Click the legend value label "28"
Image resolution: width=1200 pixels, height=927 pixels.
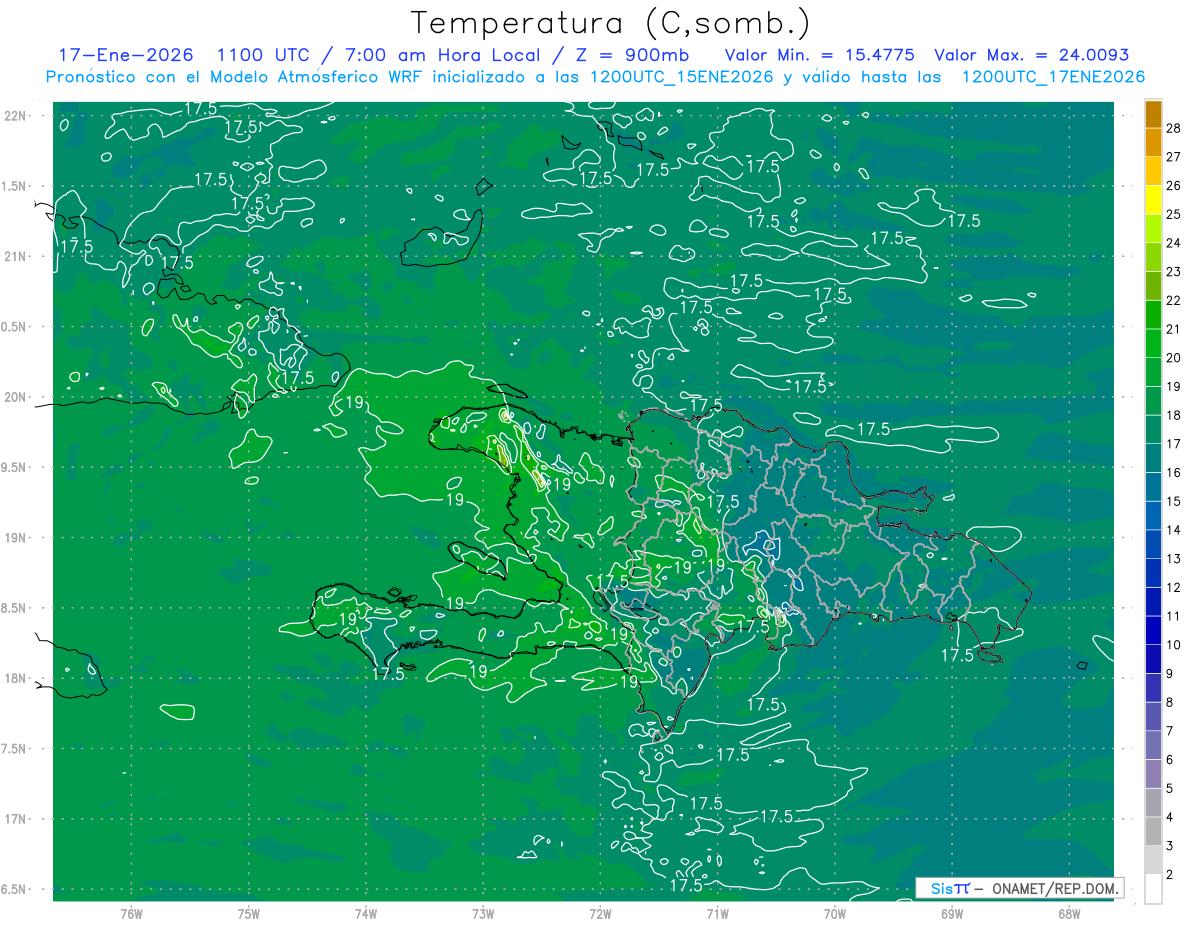tap(1174, 127)
